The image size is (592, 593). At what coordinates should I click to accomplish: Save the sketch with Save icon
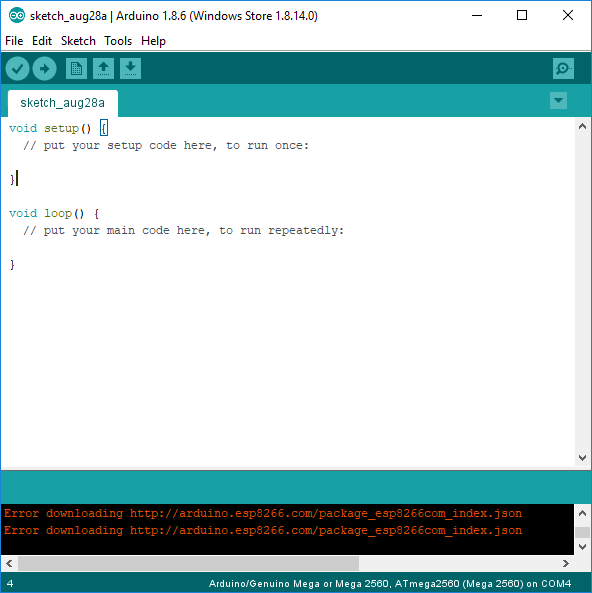tap(131, 68)
